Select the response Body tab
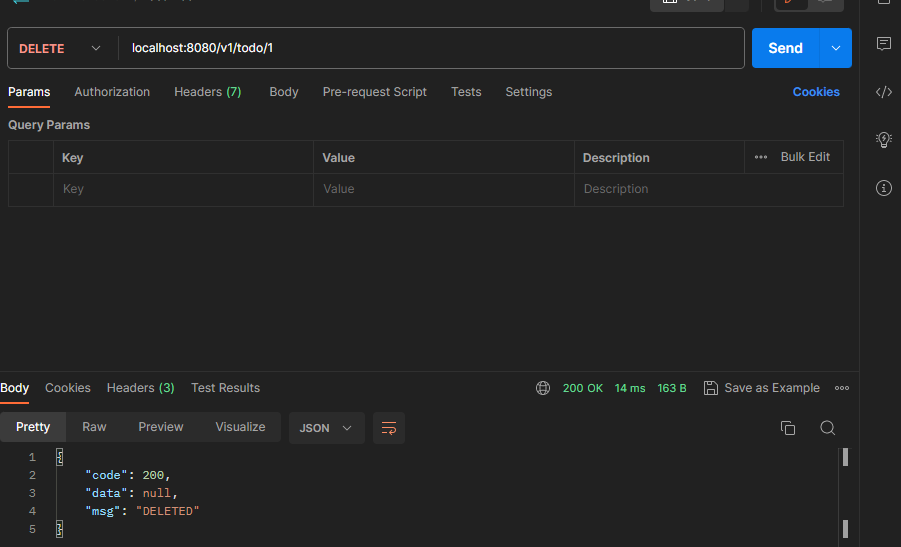 click(x=14, y=388)
